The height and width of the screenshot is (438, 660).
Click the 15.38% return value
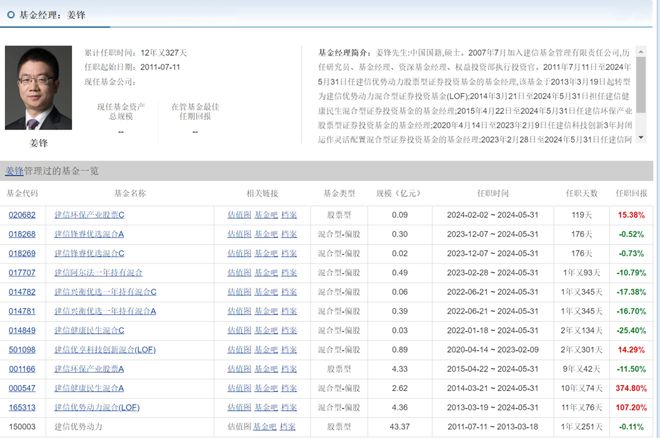[631, 215]
